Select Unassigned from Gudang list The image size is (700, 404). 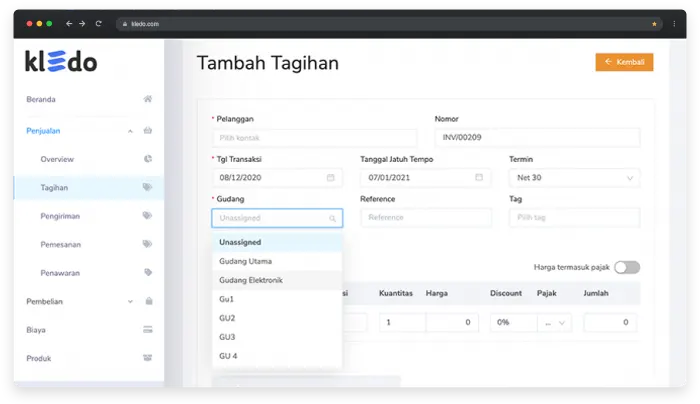277,242
